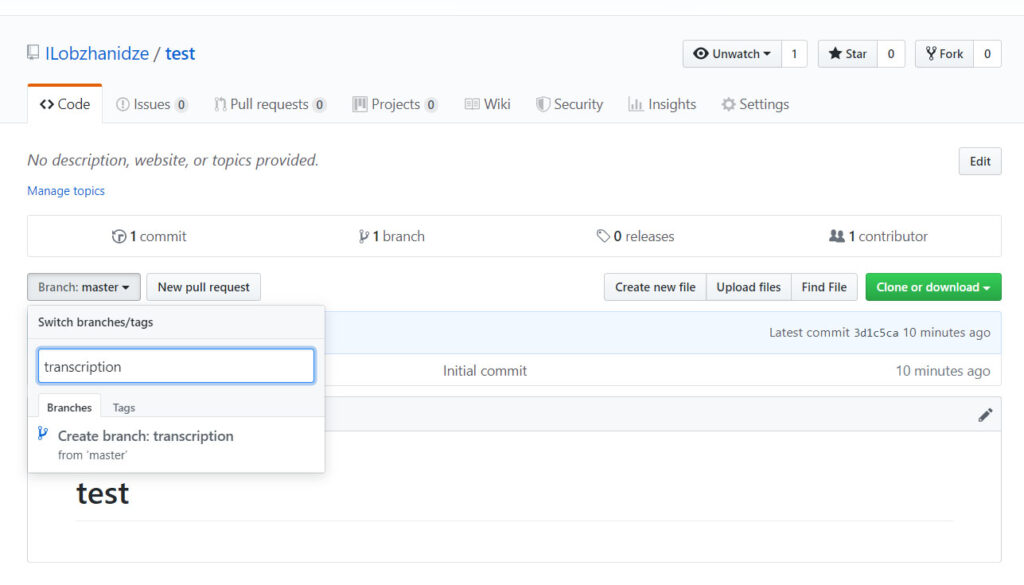Click the Star button
Image resolution: width=1024 pixels, height=585 pixels.
tap(847, 54)
